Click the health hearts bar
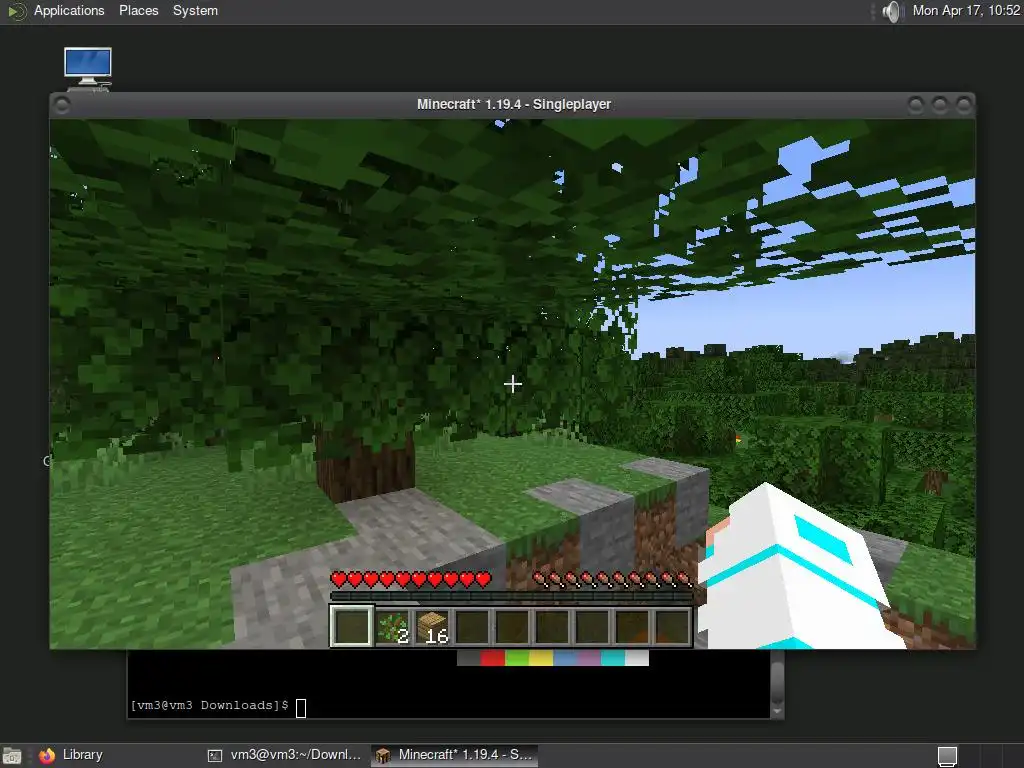1024x768 pixels. tap(411, 579)
